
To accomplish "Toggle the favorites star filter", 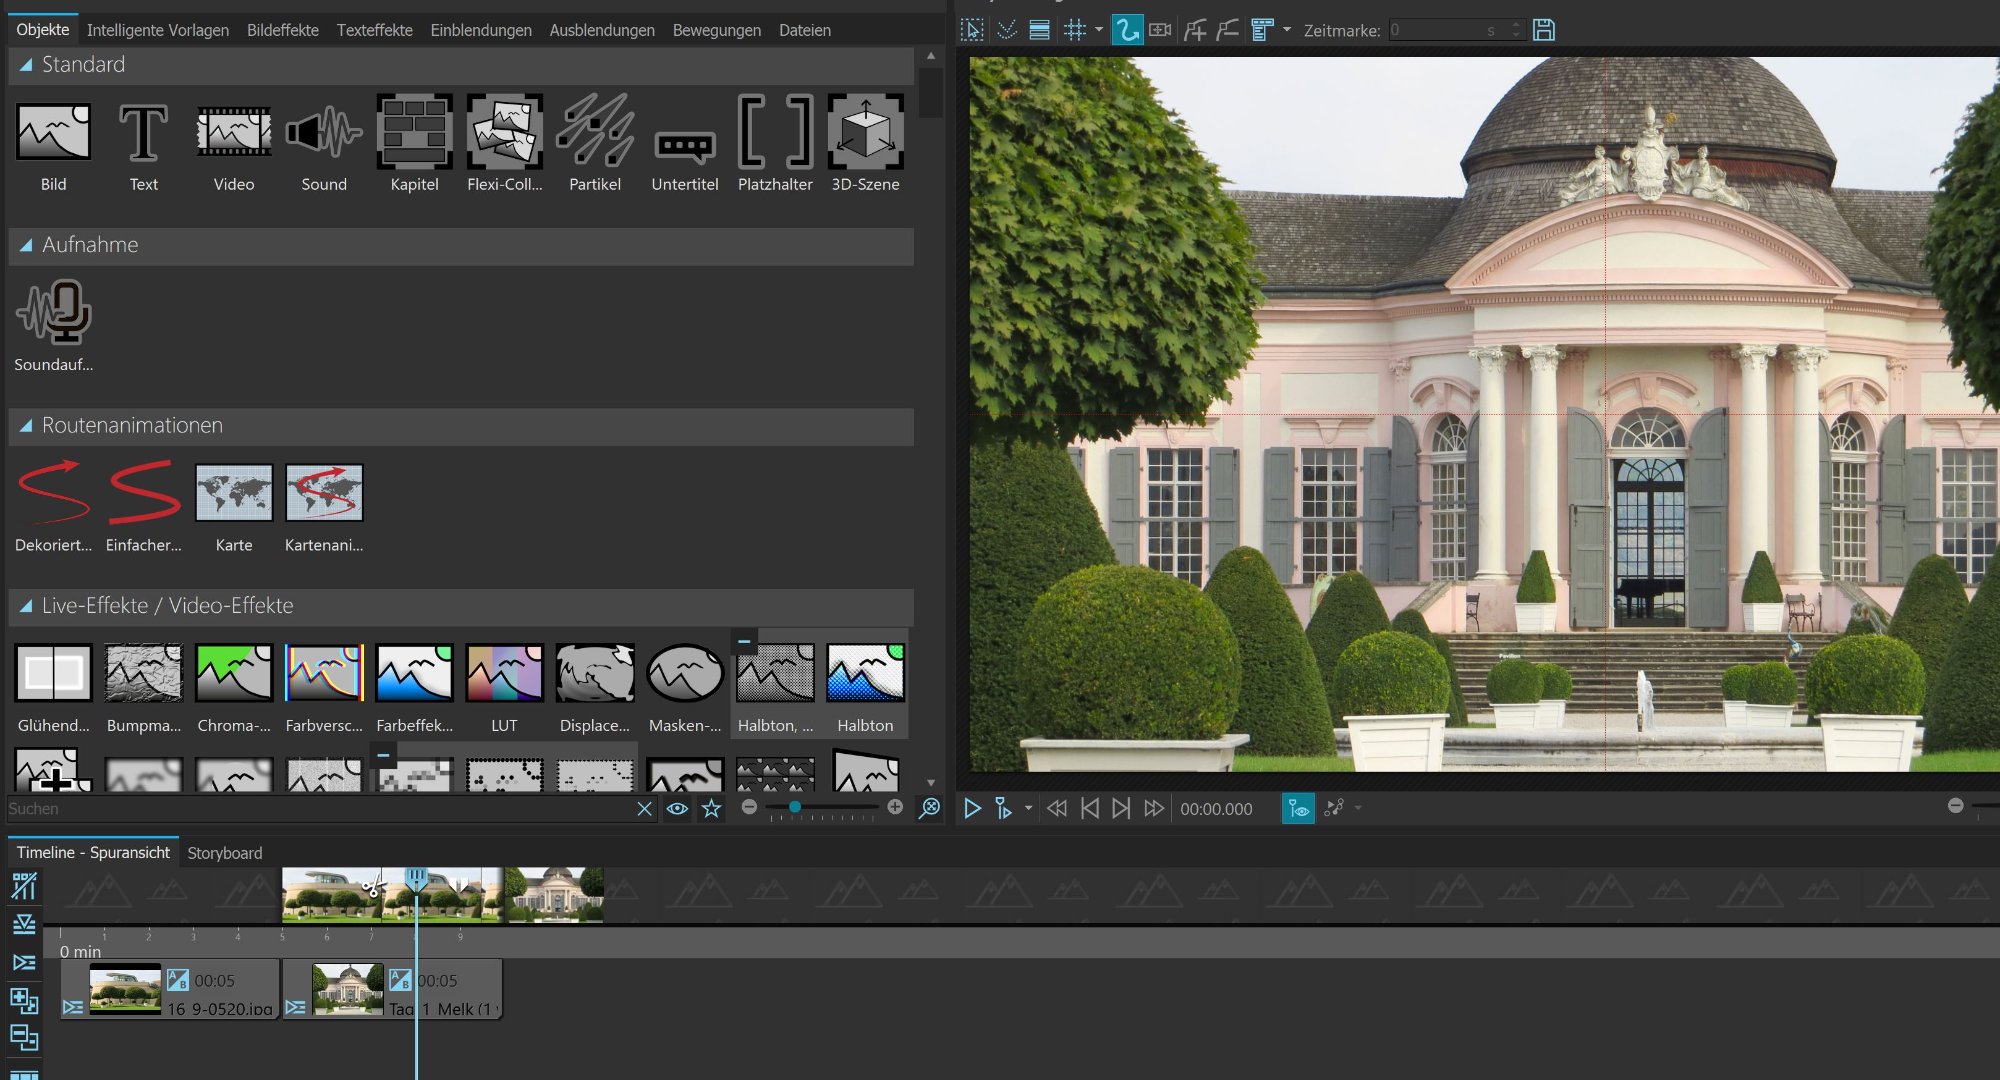I will pos(711,808).
